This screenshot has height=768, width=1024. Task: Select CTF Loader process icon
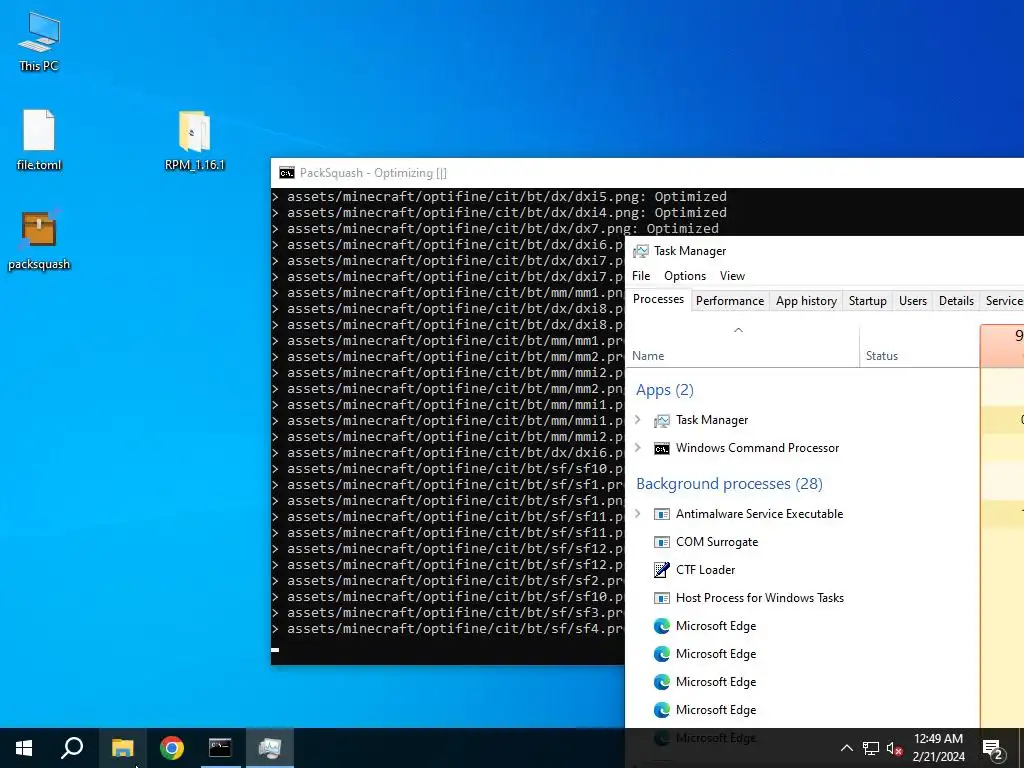(x=662, y=570)
